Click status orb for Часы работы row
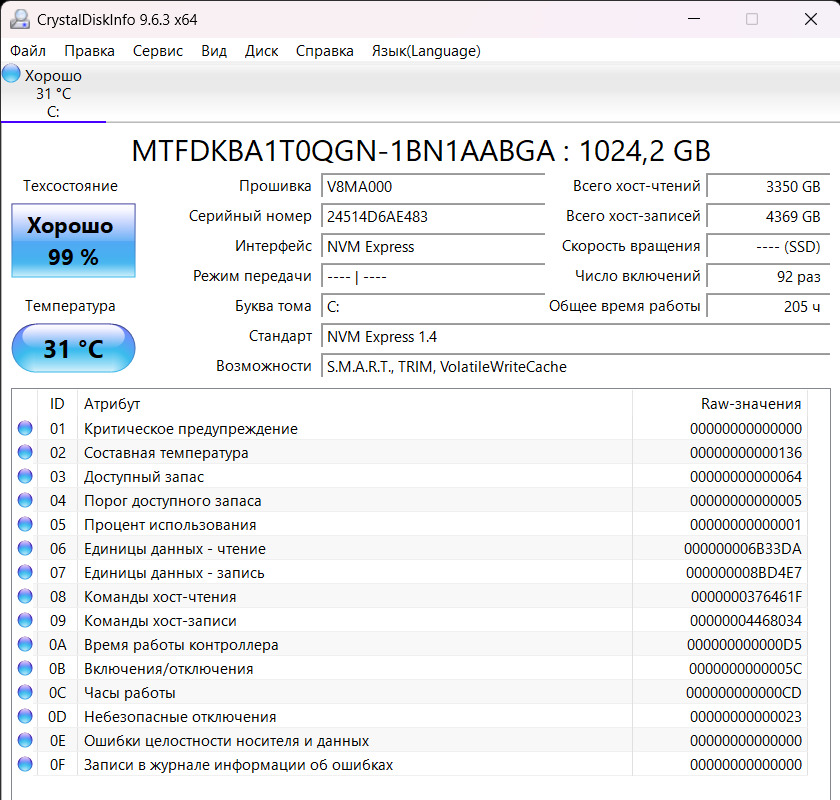The height and width of the screenshot is (800, 840). [x=25, y=692]
